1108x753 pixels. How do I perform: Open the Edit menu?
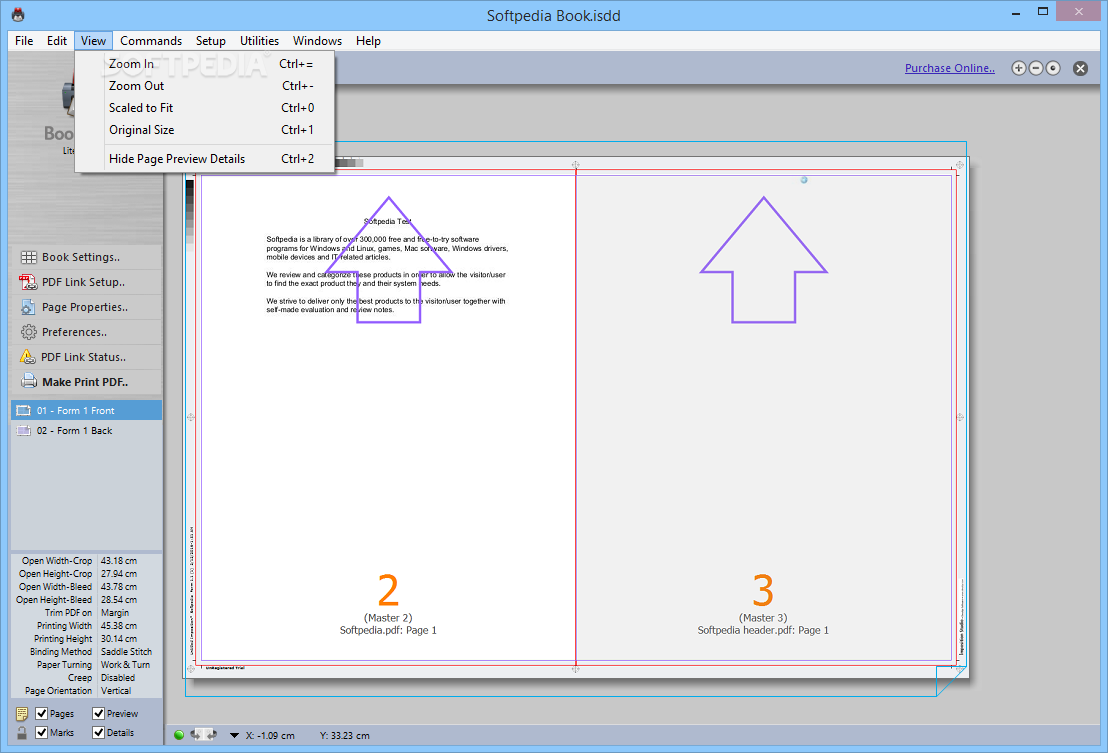pyautogui.click(x=57, y=41)
